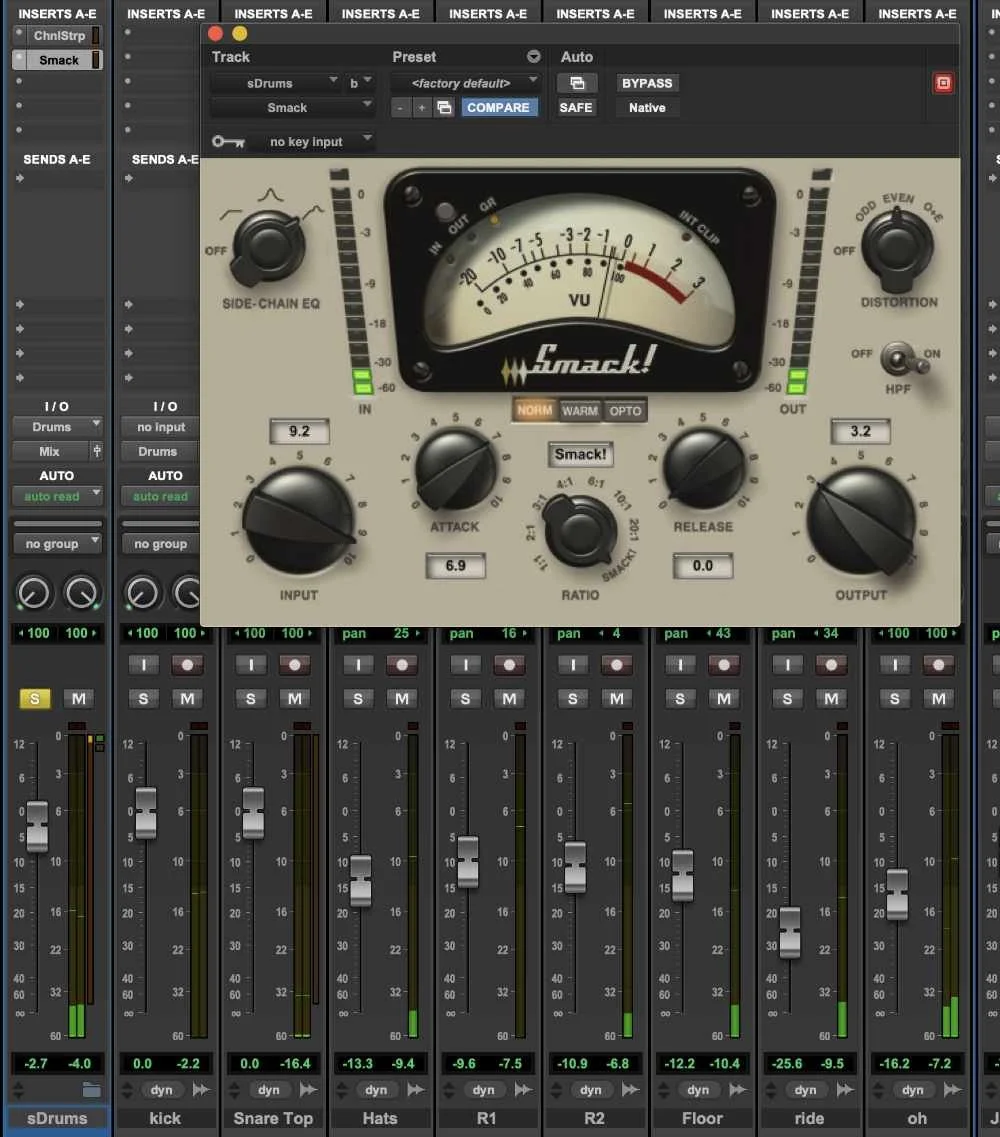Image resolution: width=1000 pixels, height=1137 pixels.
Task: Solo the Hats track
Action: click(x=358, y=698)
